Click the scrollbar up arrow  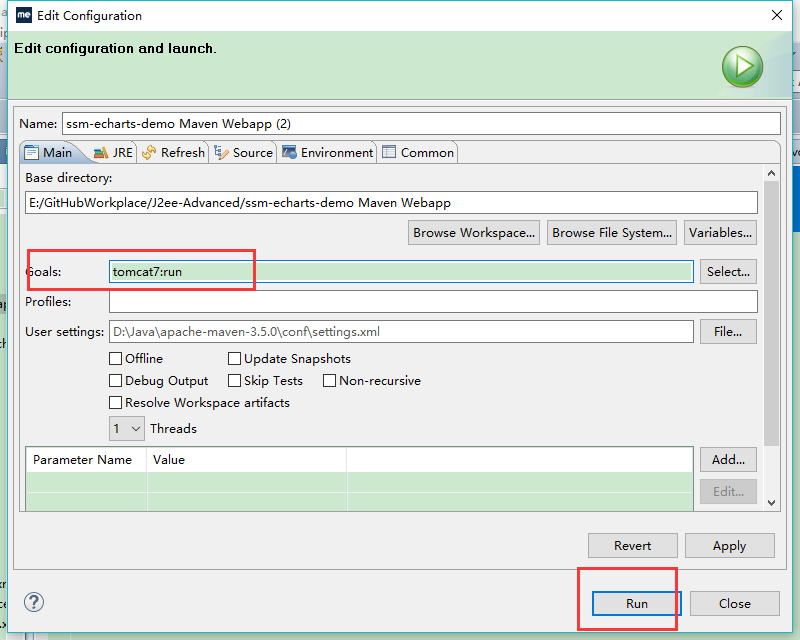771,174
